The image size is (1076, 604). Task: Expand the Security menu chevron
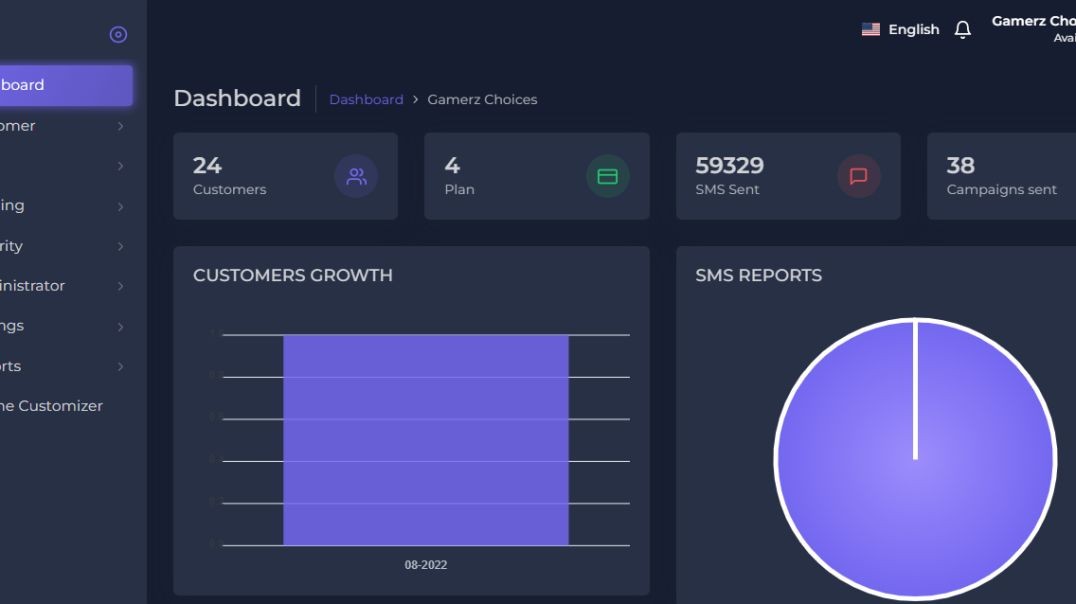tap(120, 246)
